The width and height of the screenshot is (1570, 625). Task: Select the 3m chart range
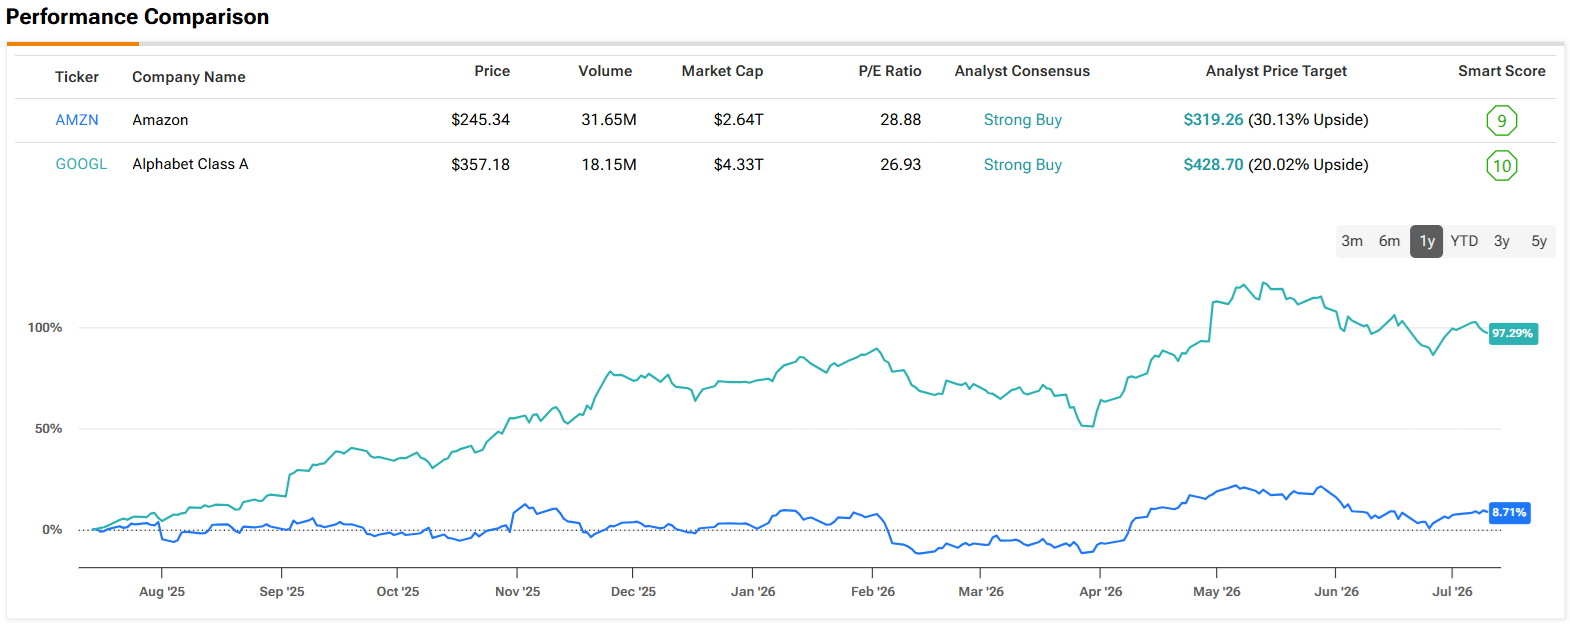point(1352,241)
